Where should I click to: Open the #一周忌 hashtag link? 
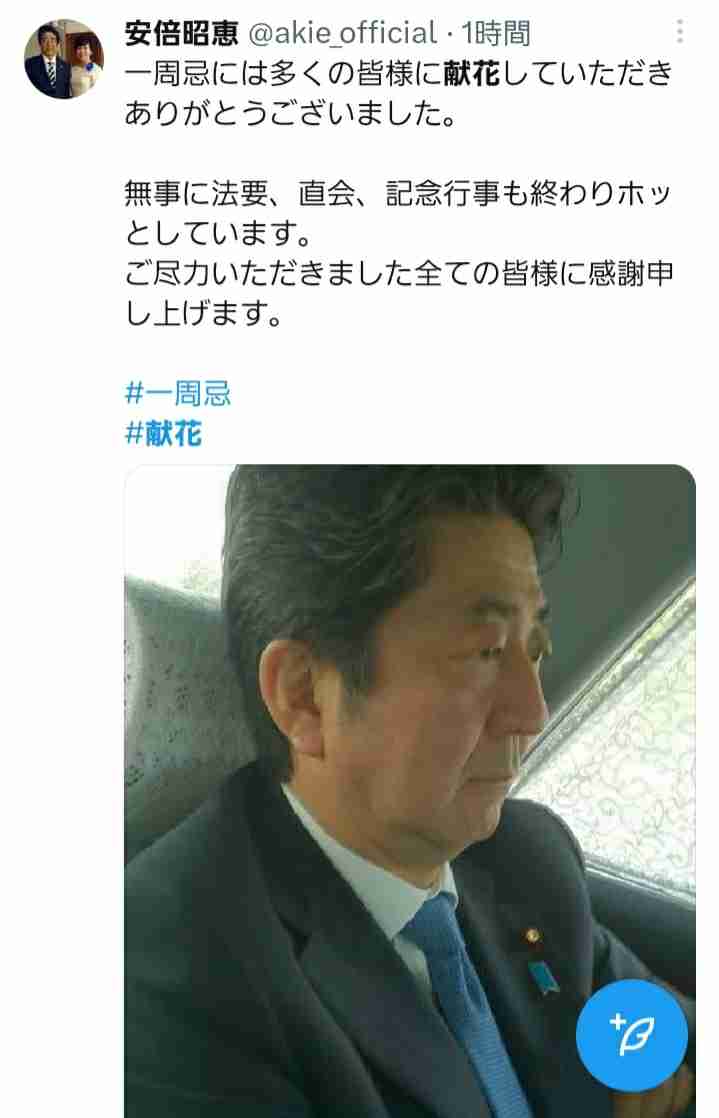[178, 394]
